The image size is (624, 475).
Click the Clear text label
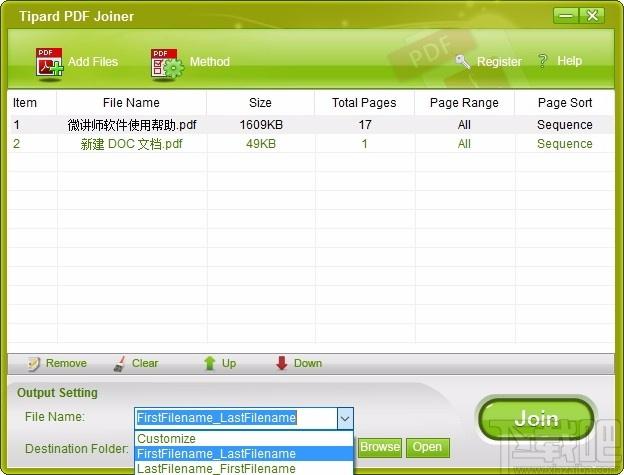tap(145, 363)
